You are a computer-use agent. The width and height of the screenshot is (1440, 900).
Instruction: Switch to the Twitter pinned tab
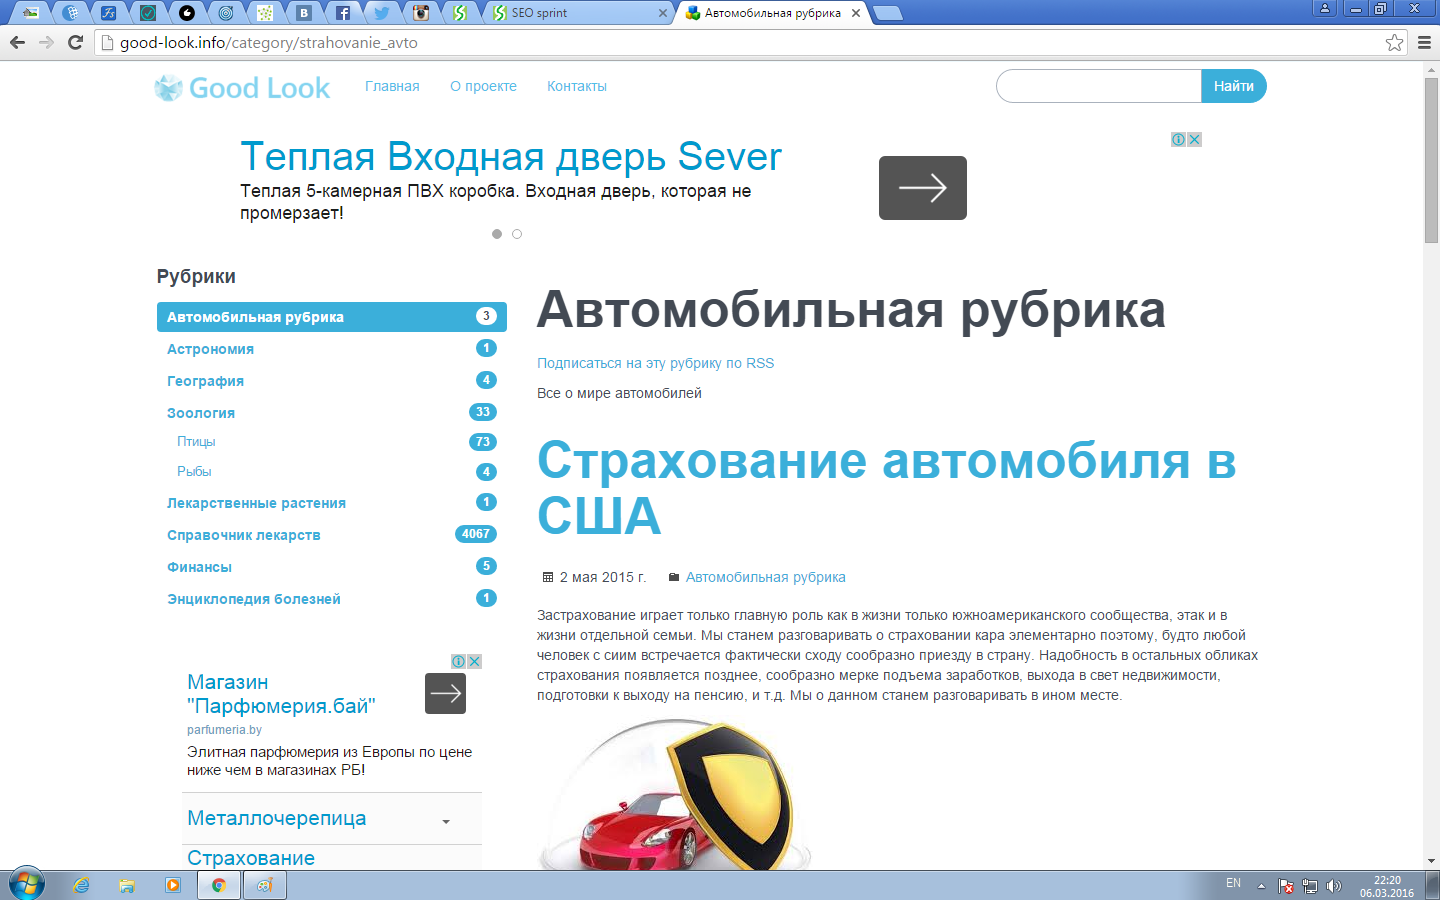pos(381,13)
